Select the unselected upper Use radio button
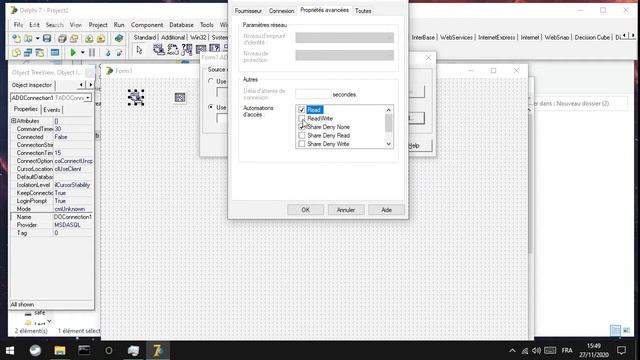Screen dimensions: 640x360 pyautogui.click(x=211, y=81)
